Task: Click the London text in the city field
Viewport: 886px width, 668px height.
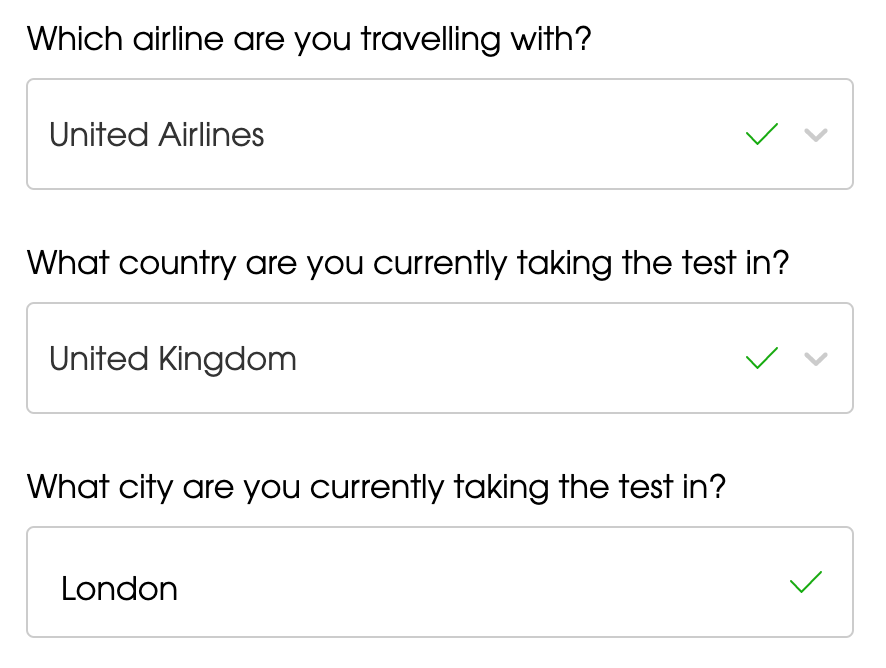Action: coord(119,589)
